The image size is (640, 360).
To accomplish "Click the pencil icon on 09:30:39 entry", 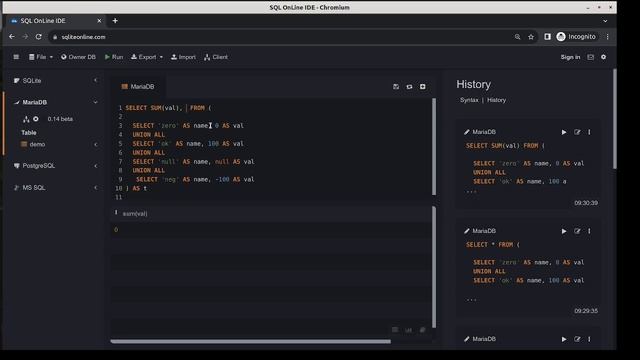I will click(467, 132).
